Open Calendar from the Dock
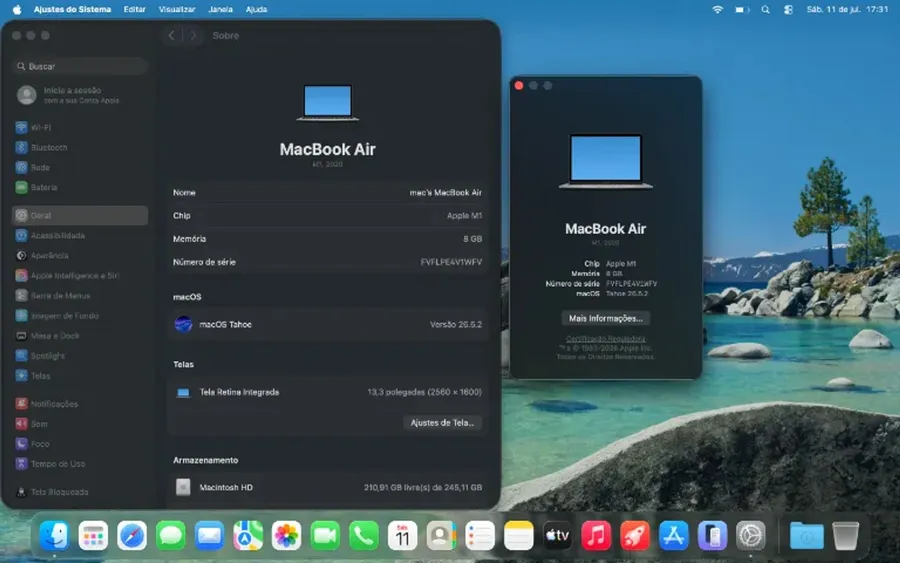This screenshot has width=900, height=563. point(402,536)
